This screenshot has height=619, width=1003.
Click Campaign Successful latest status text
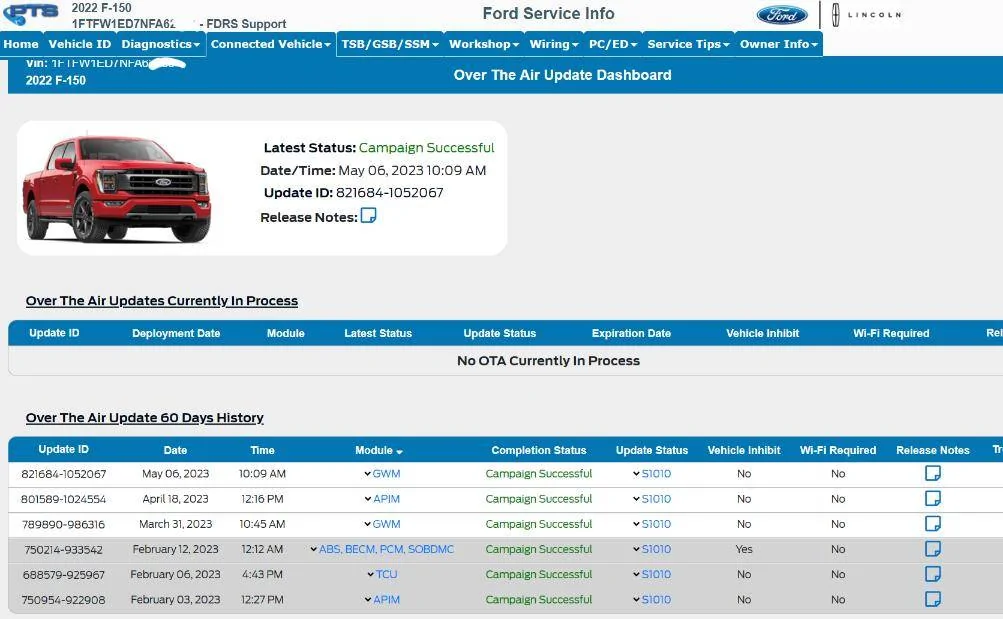pyautogui.click(x=427, y=148)
